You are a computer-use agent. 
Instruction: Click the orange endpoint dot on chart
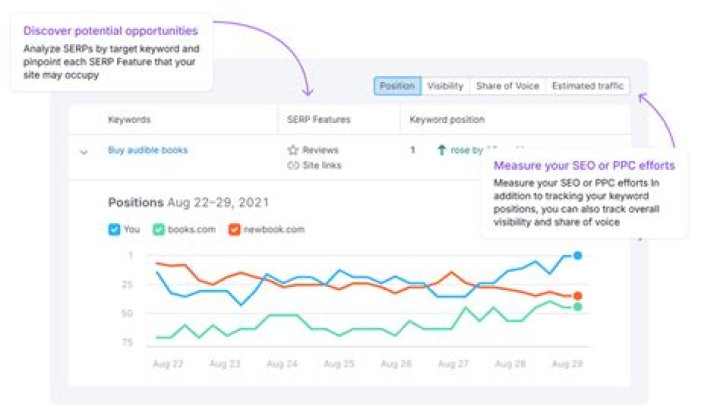coord(578,296)
